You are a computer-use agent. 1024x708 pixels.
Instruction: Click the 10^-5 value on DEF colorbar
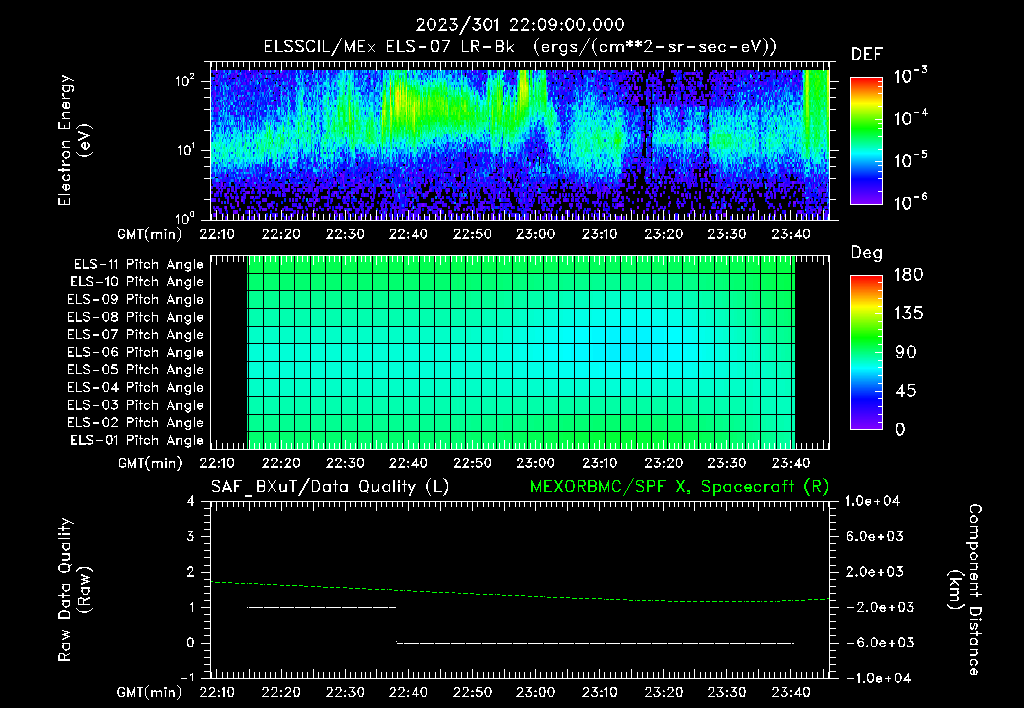coord(910,160)
